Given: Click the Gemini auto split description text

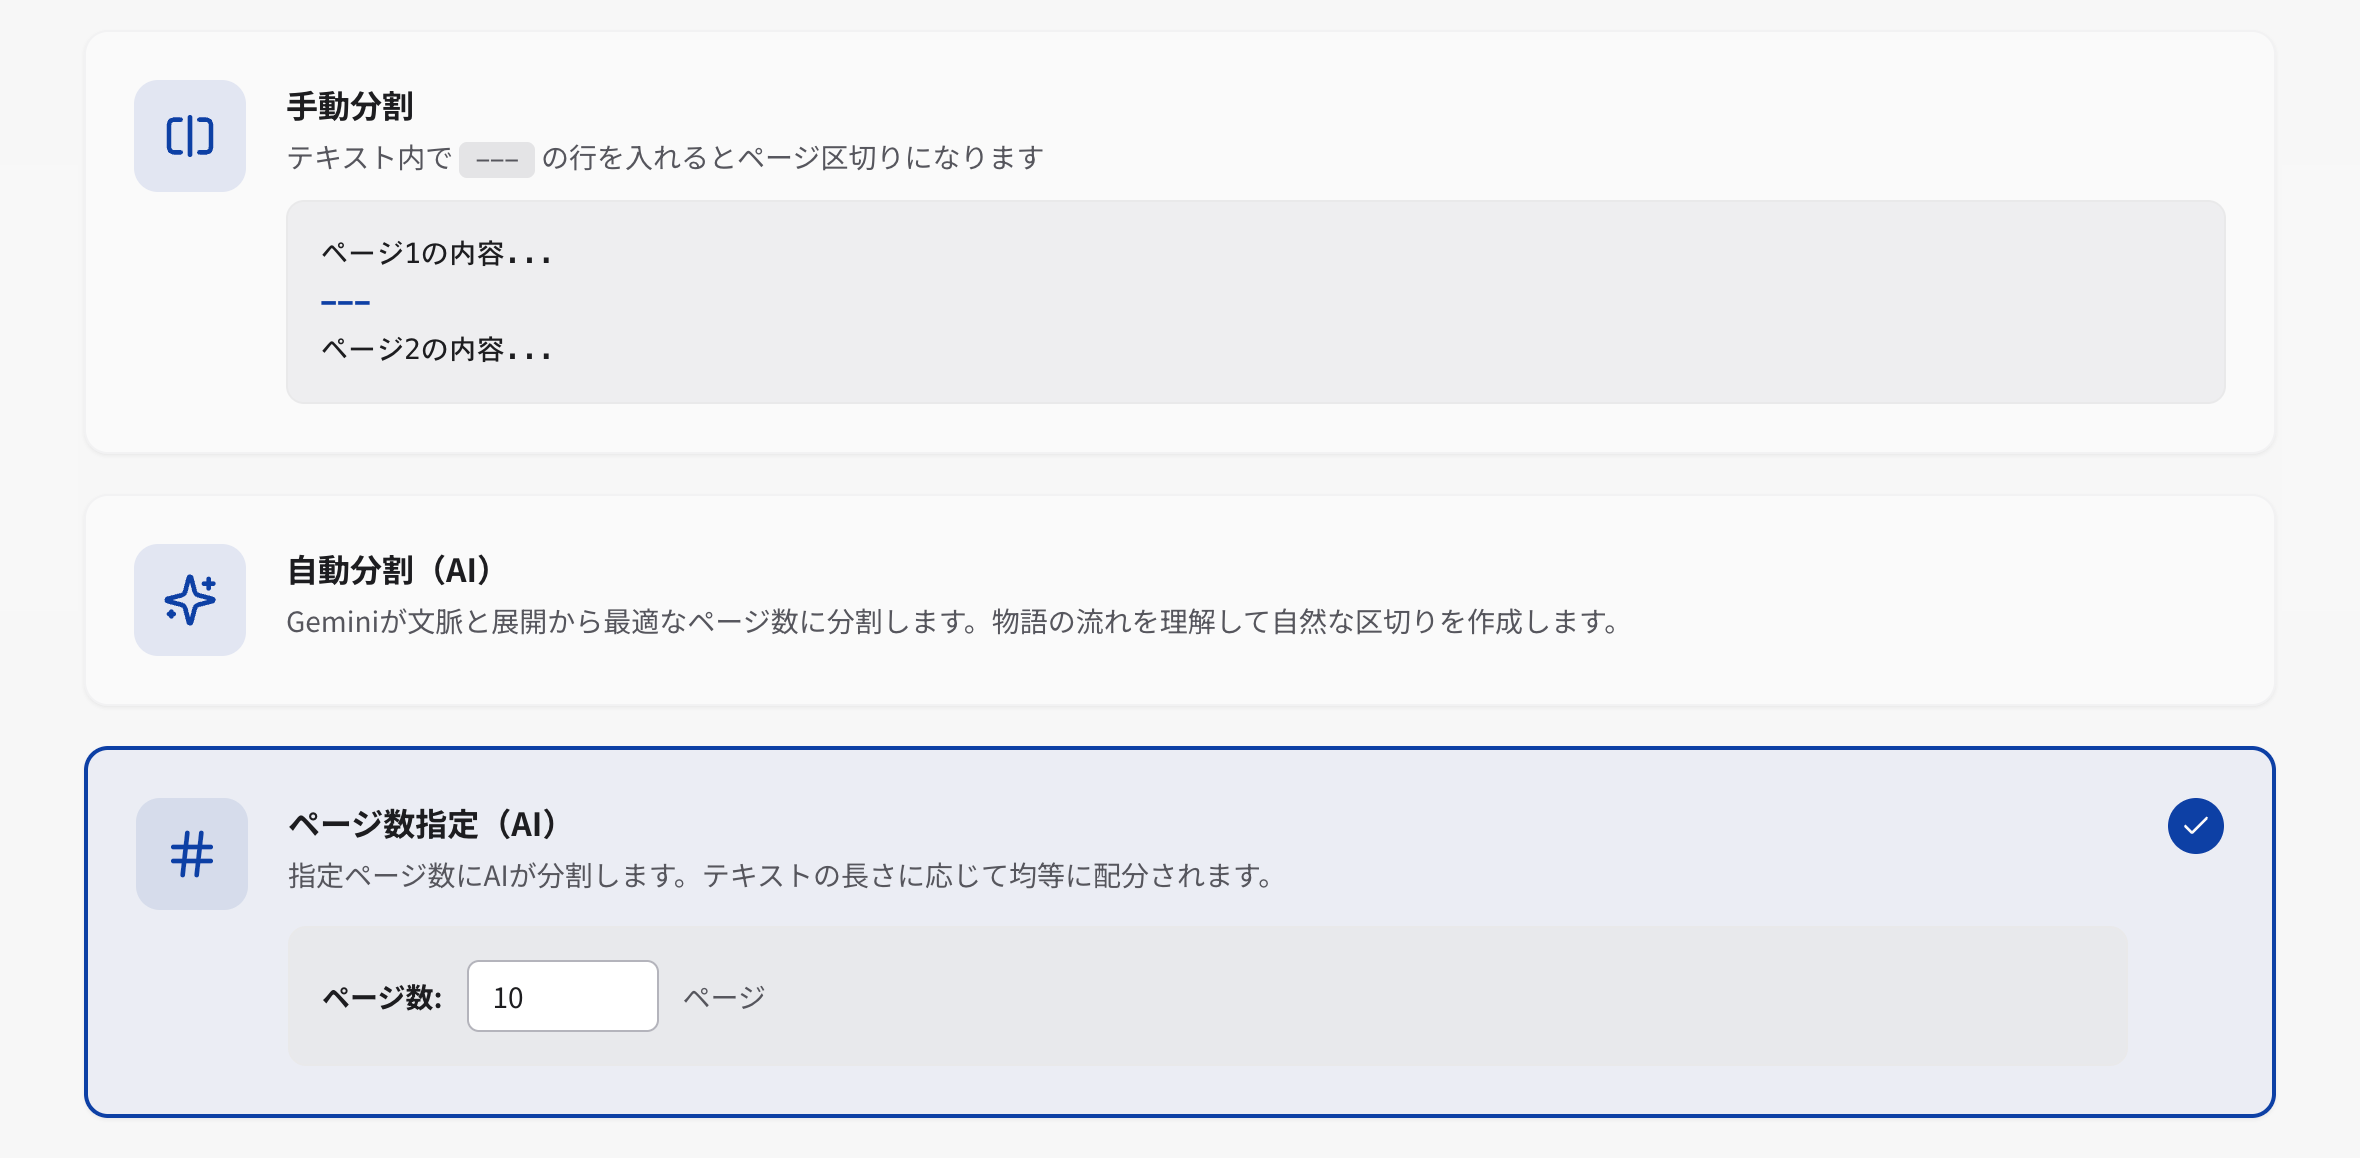Looking at the screenshot, I should click(x=952, y=622).
